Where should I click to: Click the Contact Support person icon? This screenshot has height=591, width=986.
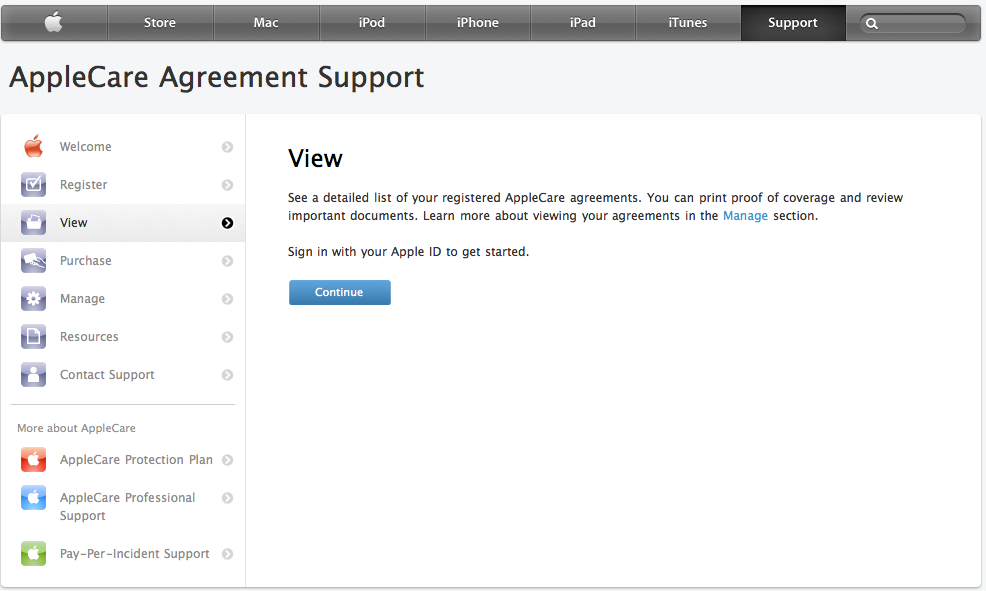[x=34, y=375]
